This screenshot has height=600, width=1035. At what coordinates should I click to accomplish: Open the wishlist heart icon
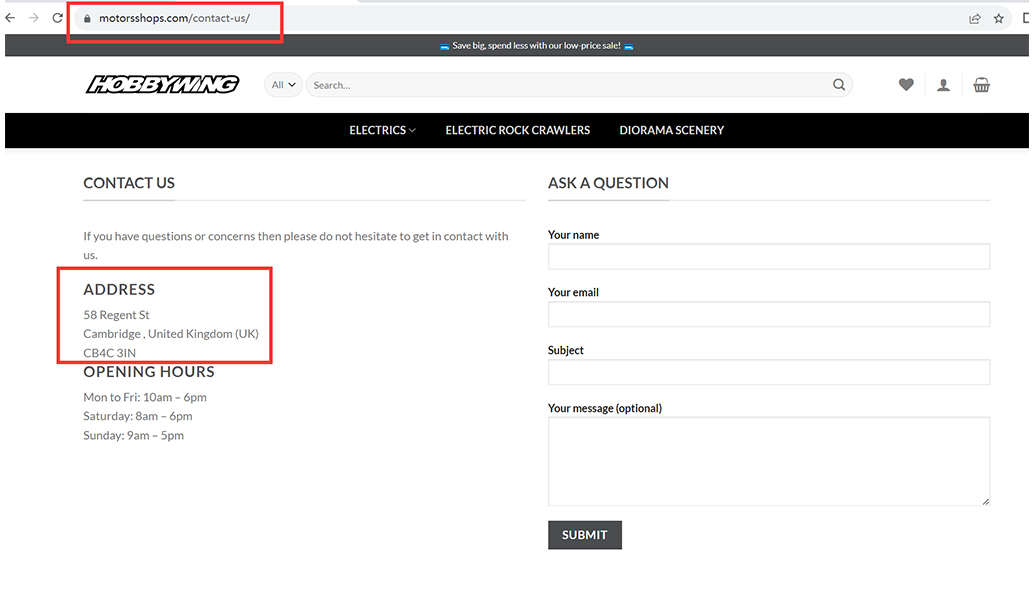[906, 85]
